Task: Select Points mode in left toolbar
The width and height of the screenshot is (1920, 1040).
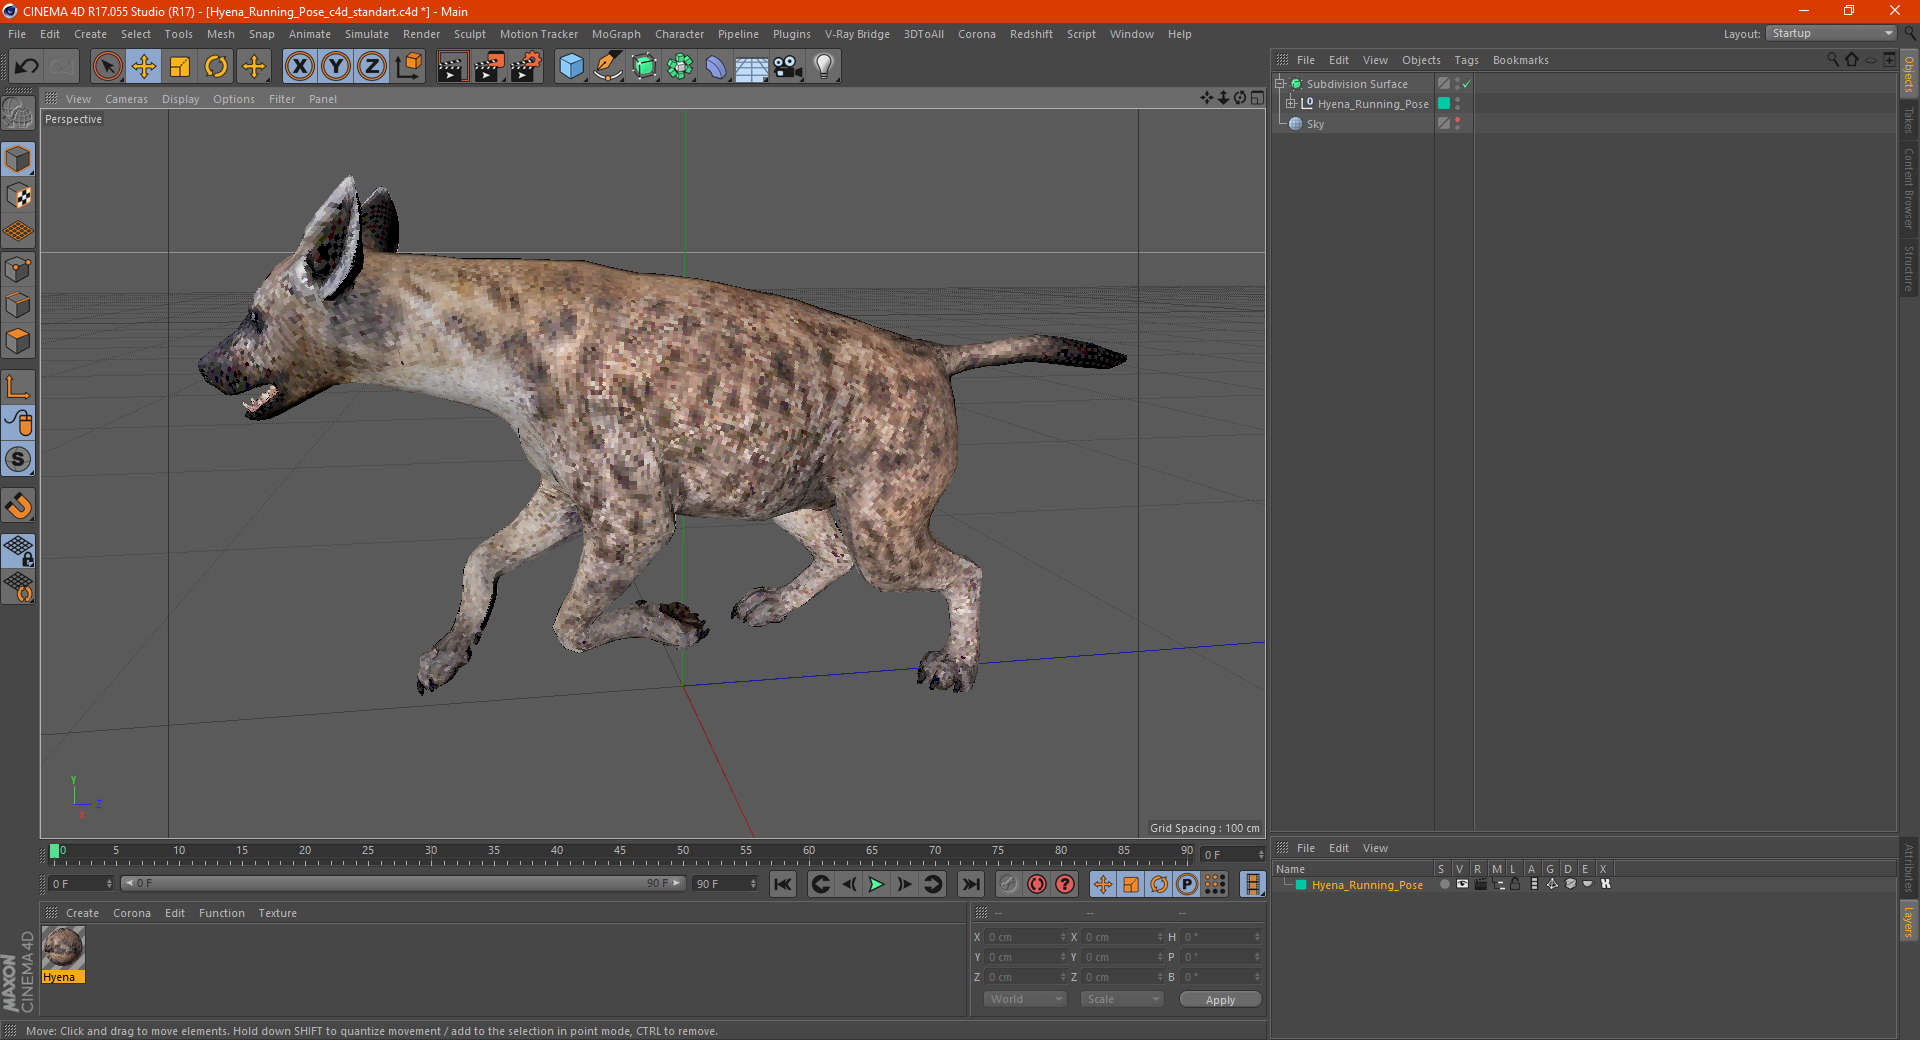Action: click(18, 269)
